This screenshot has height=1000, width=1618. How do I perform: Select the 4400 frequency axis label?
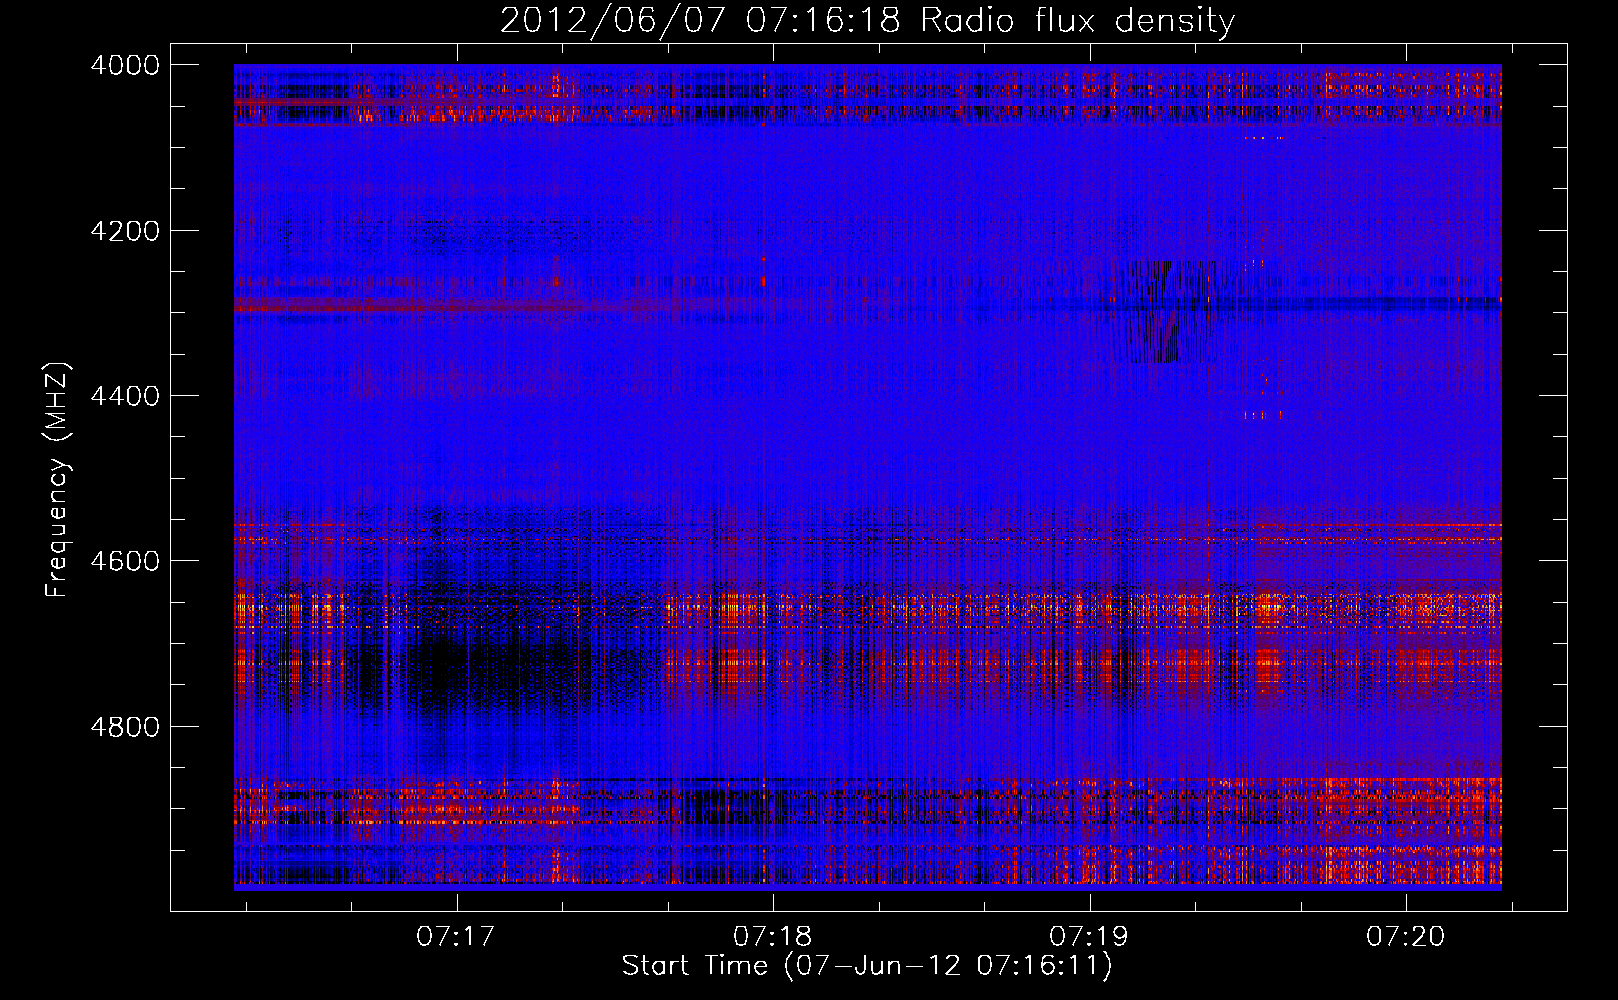124,396
